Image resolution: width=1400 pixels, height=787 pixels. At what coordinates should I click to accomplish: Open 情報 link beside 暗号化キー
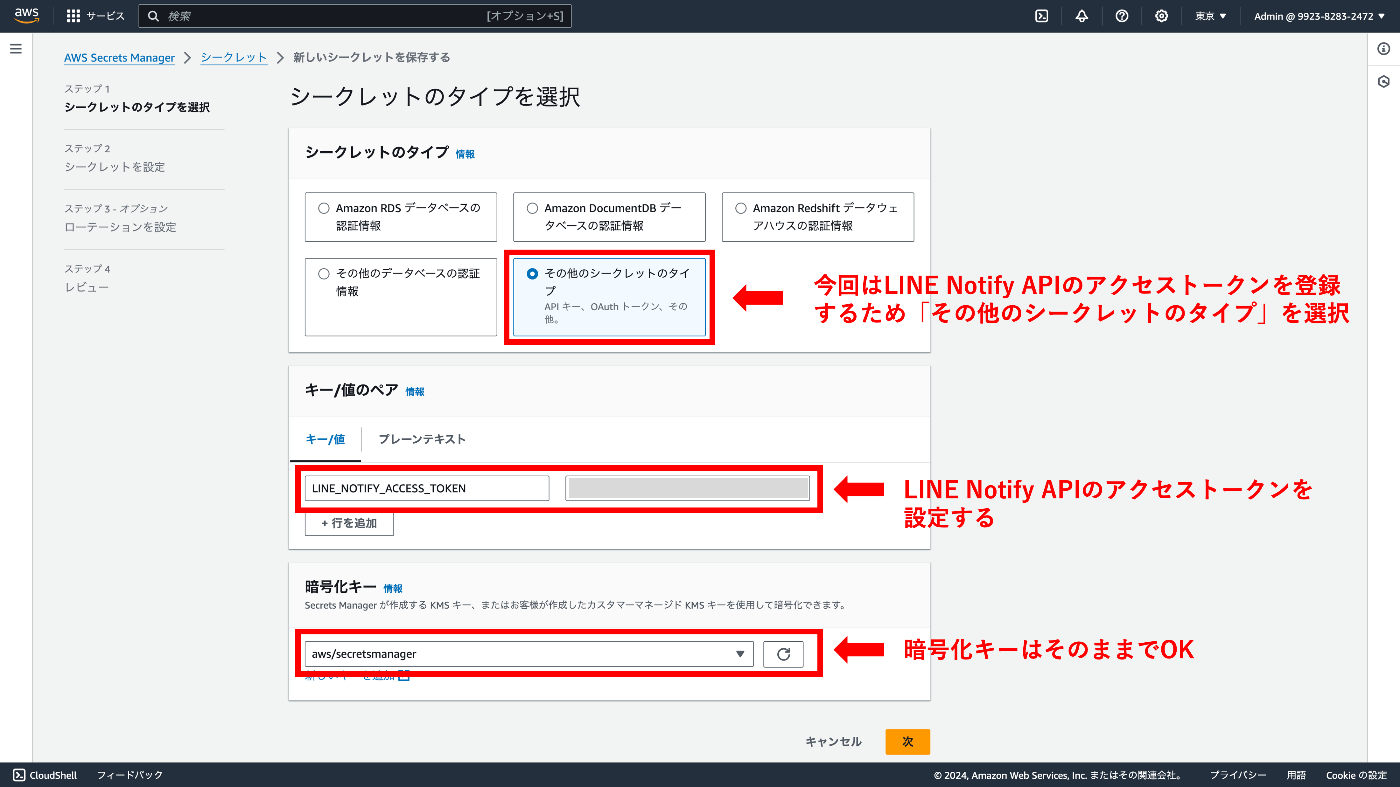393,589
